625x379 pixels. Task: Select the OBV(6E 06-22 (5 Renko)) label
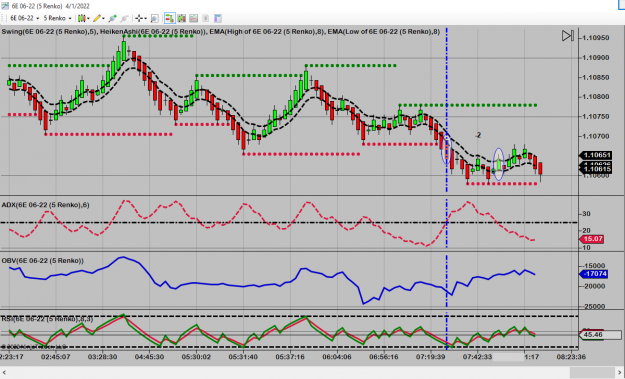43,261
